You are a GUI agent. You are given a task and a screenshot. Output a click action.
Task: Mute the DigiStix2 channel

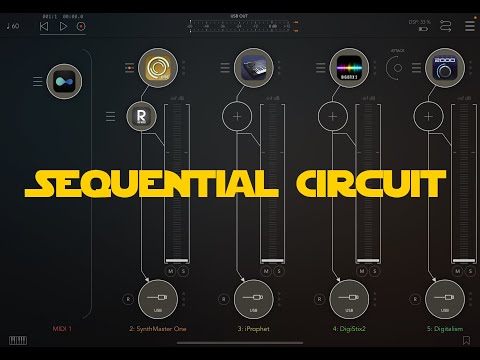[x=362, y=271]
